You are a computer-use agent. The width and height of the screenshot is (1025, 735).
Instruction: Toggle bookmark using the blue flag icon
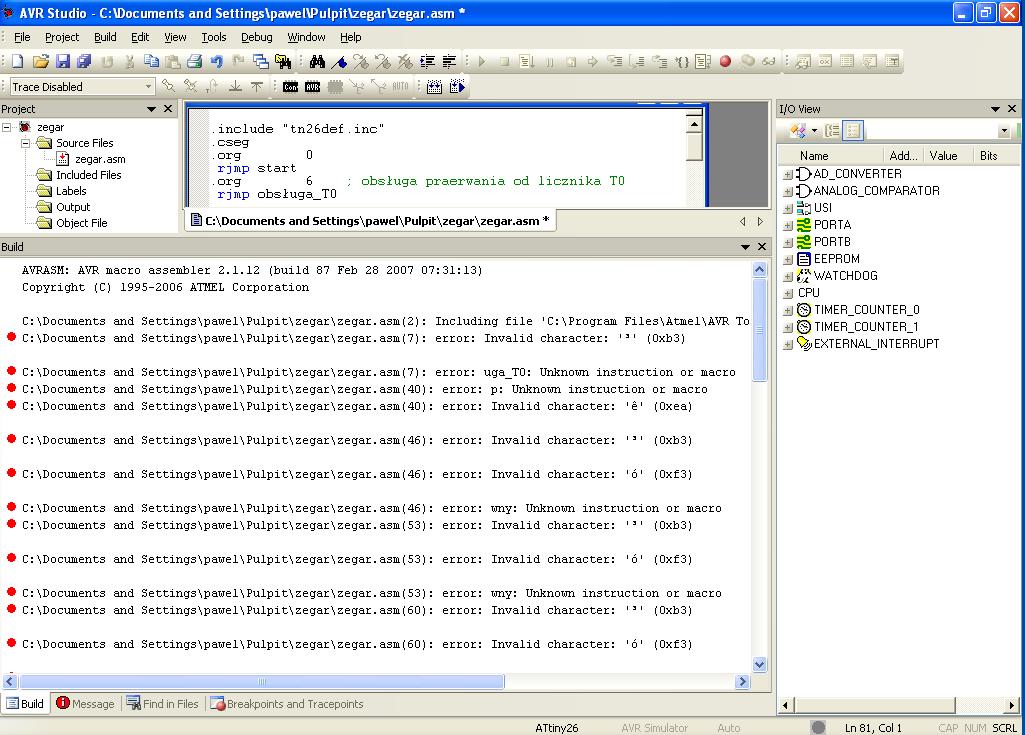pyautogui.click(x=339, y=61)
